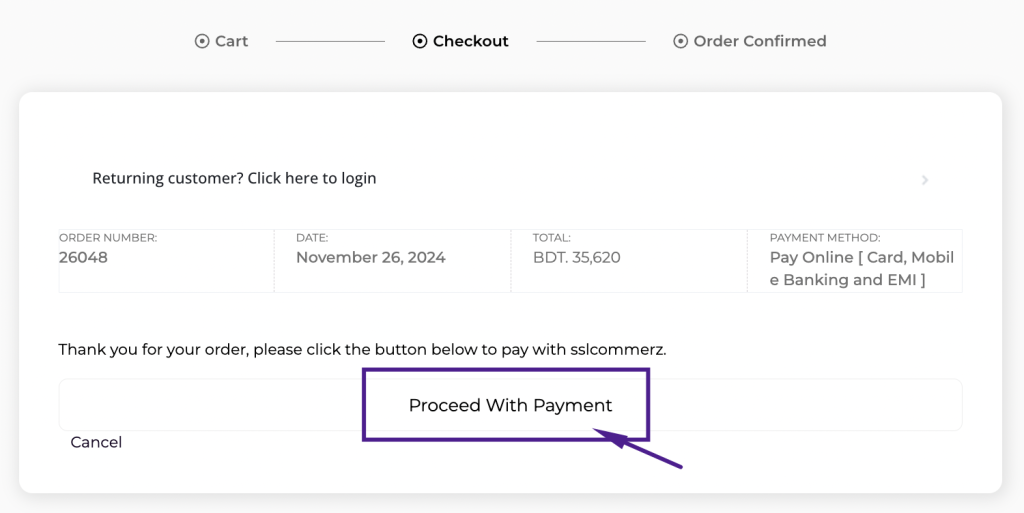Click the Cart step circle icon
This screenshot has height=513, width=1024.
point(202,41)
